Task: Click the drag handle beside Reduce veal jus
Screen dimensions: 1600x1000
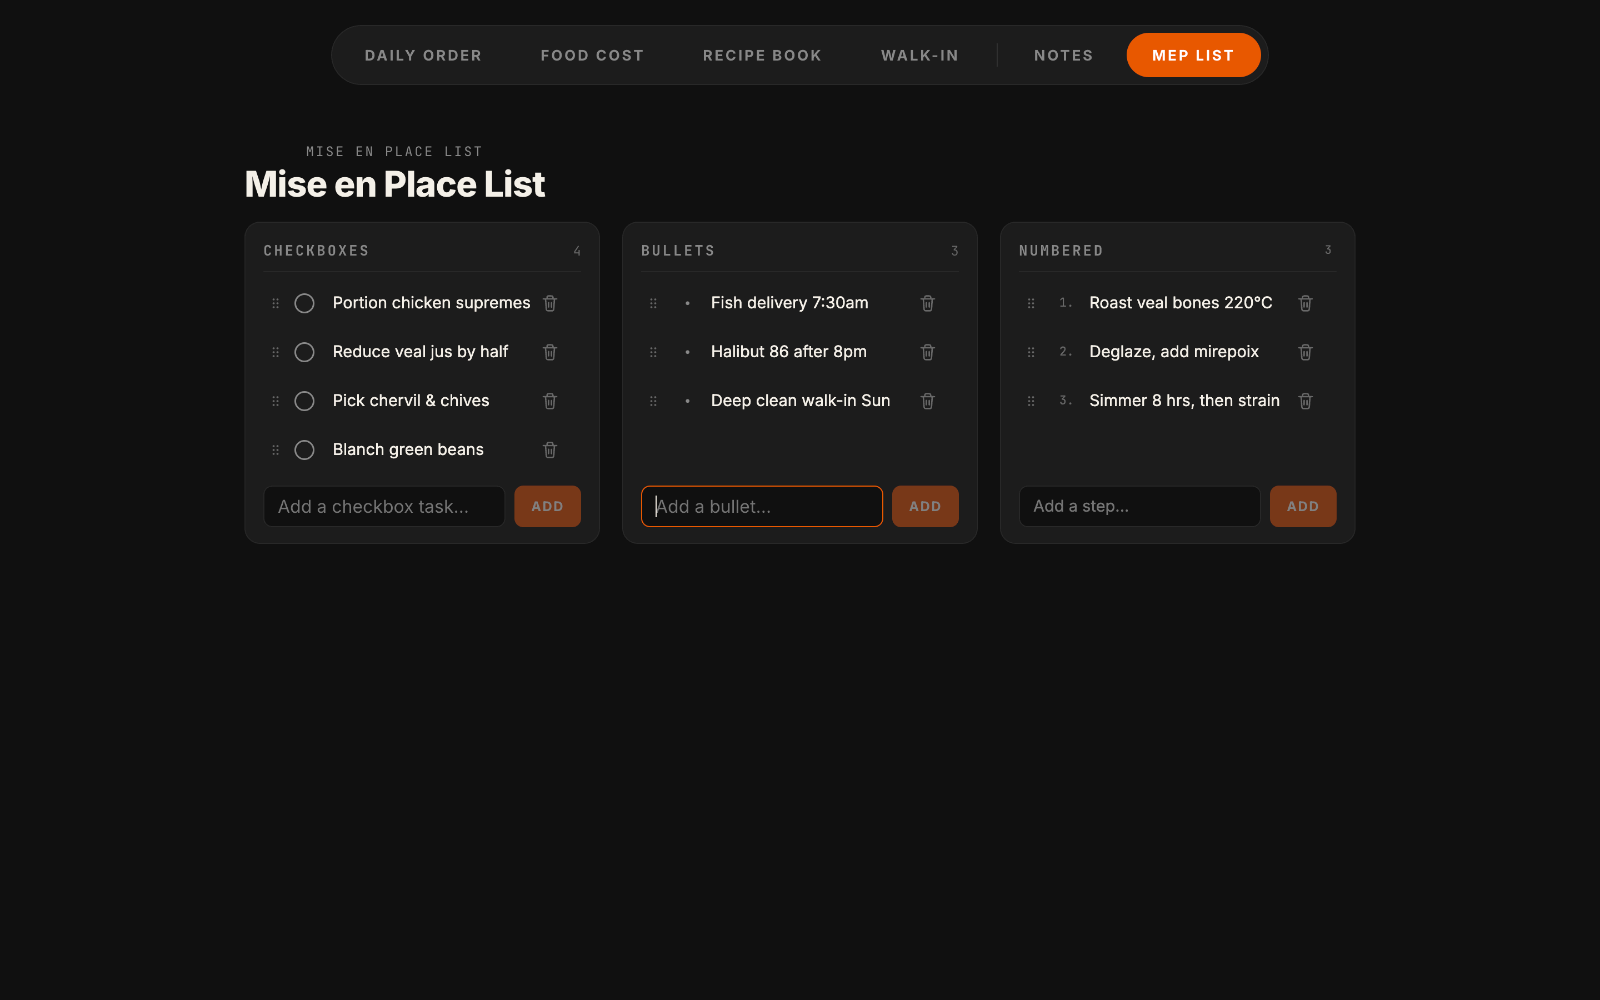Action: [276, 352]
